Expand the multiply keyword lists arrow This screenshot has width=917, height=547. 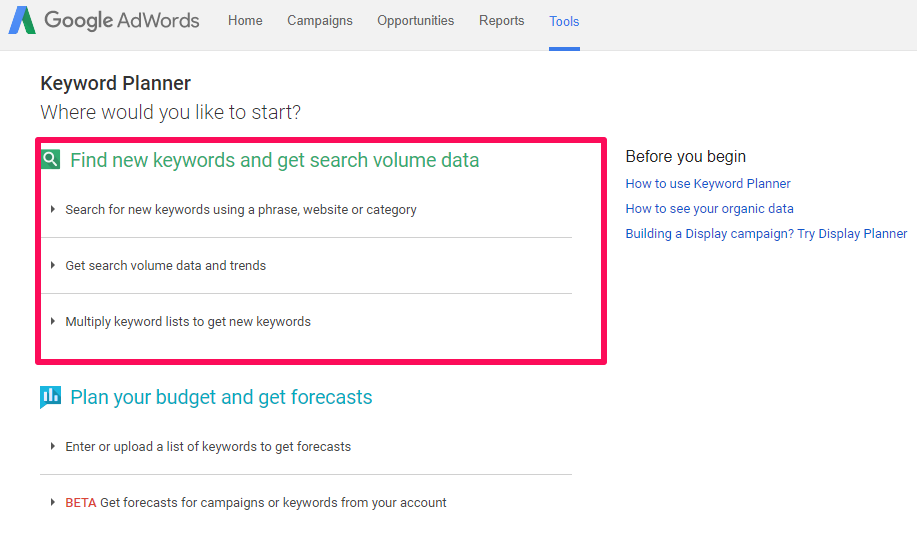click(53, 321)
